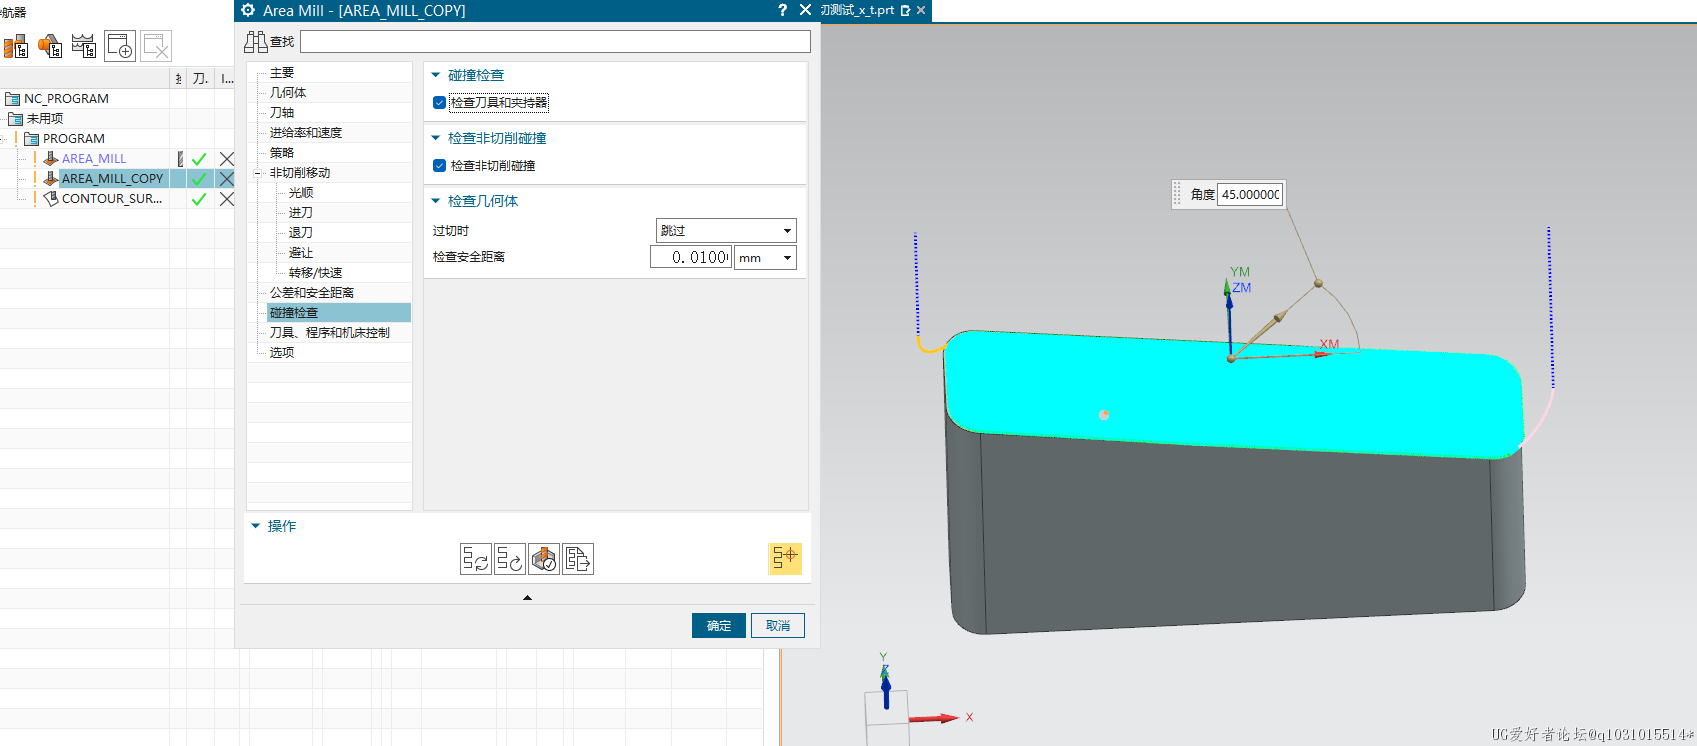Close the 刃测试_x_t.prt tab
The height and width of the screenshot is (746, 1697).
click(x=921, y=10)
